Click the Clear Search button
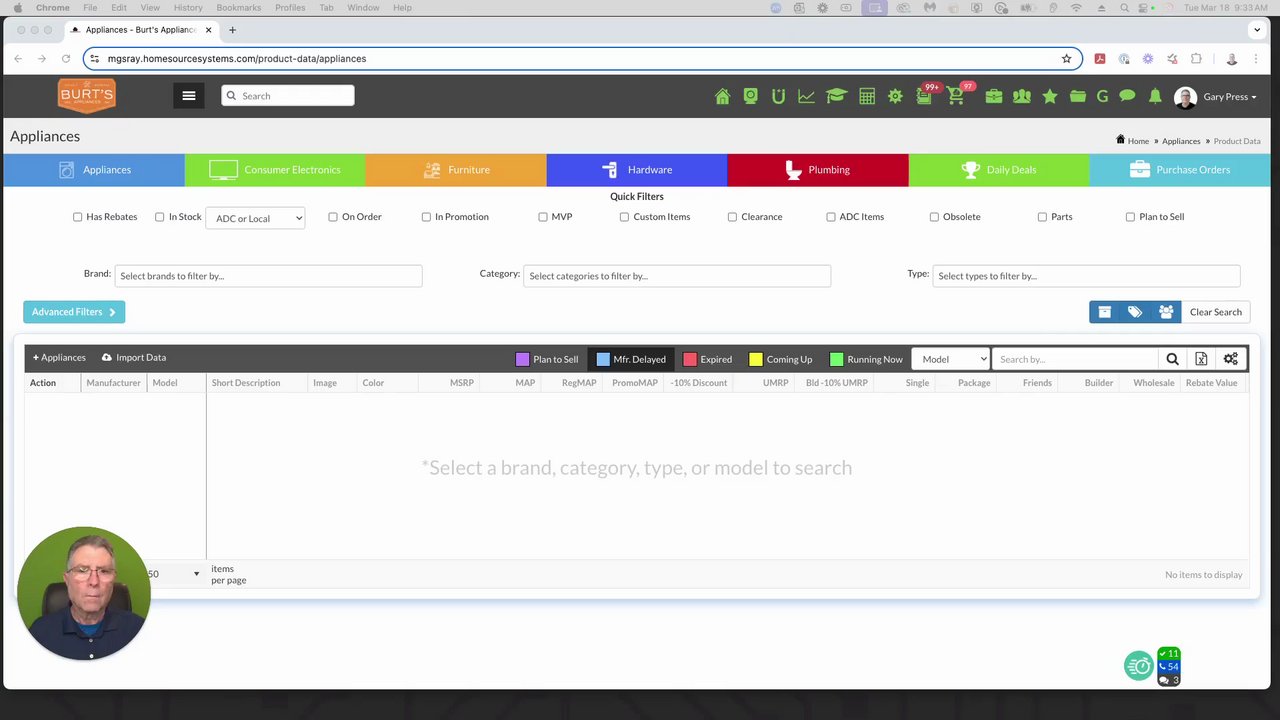1280x720 pixels. coord(1215,312)
